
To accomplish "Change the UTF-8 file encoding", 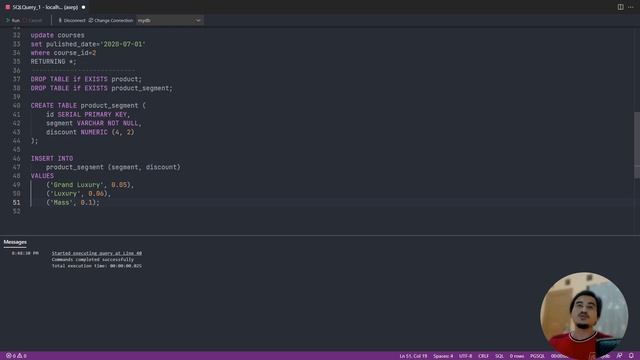I will tap(465, 356).
